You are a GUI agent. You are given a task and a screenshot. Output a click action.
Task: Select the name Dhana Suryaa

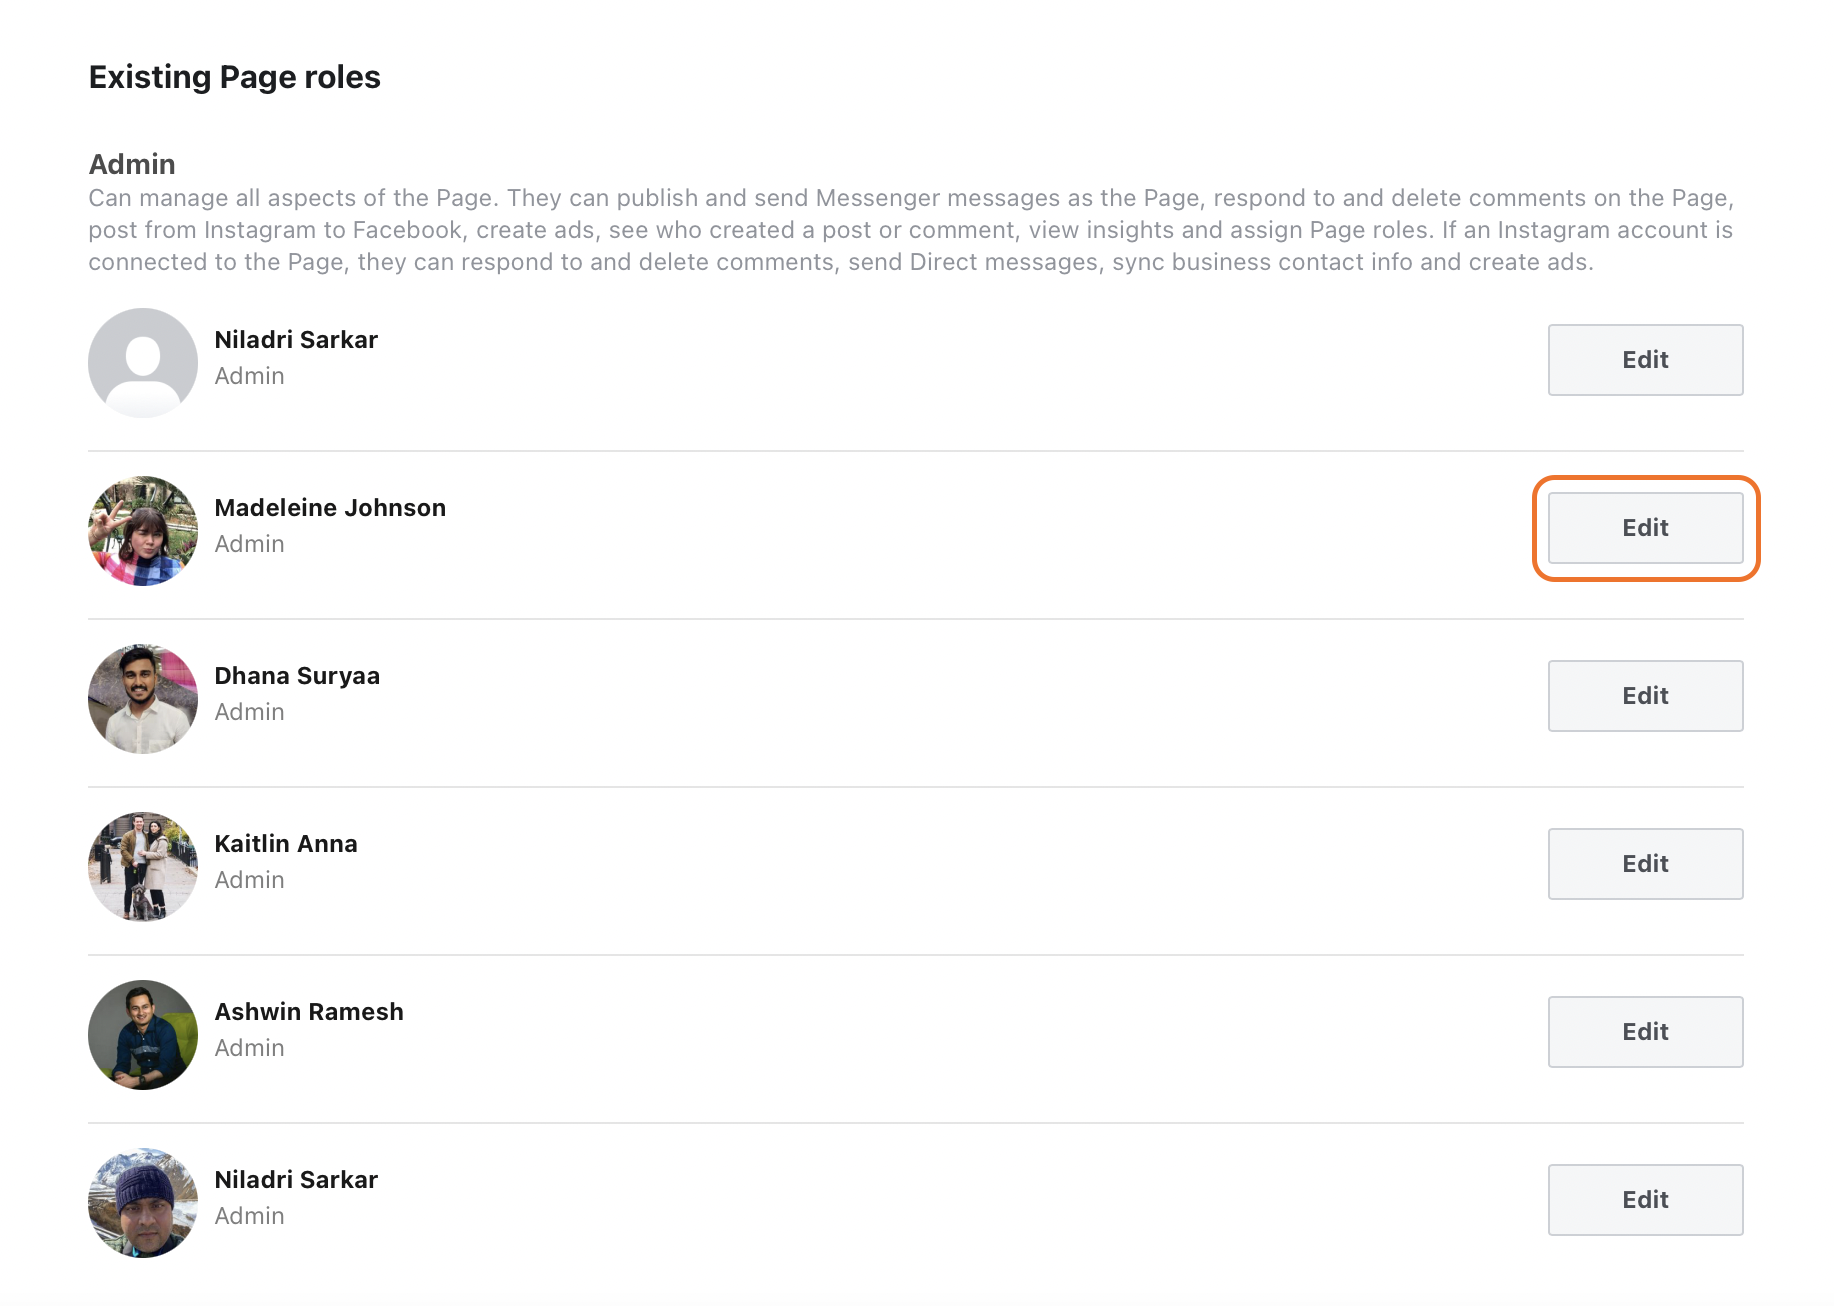[297, 675]
